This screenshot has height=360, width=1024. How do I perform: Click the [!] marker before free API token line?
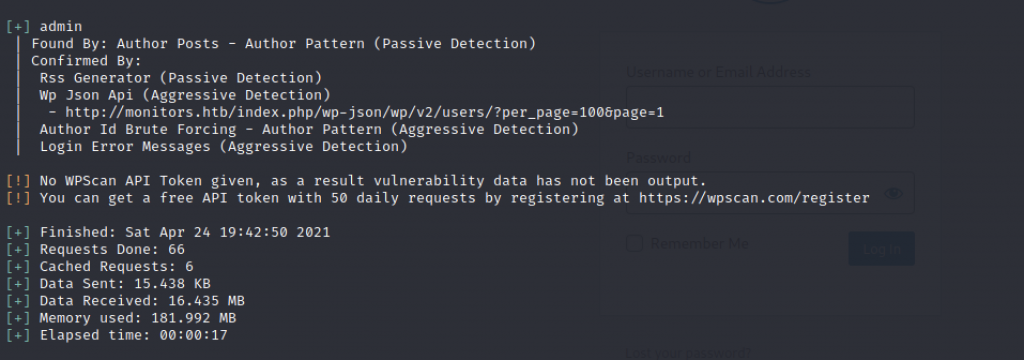(18, 198)
